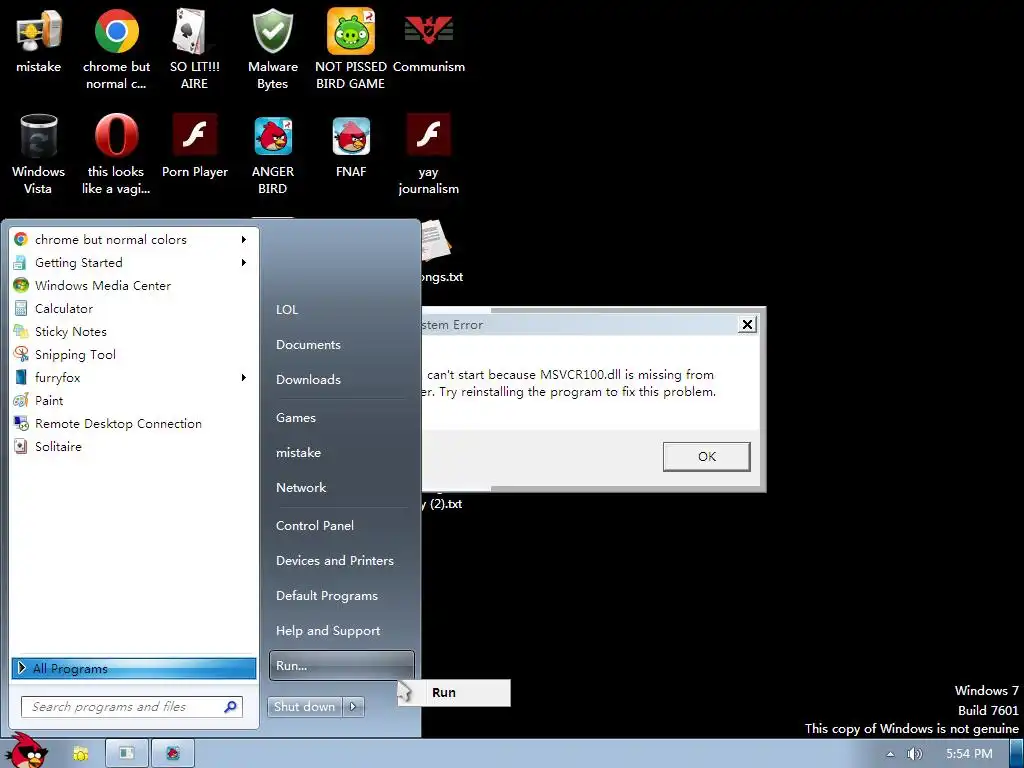Expand Getting Started submenu arrow
Viewport: 1024px width, 768px height.
(x=244, y=263)
